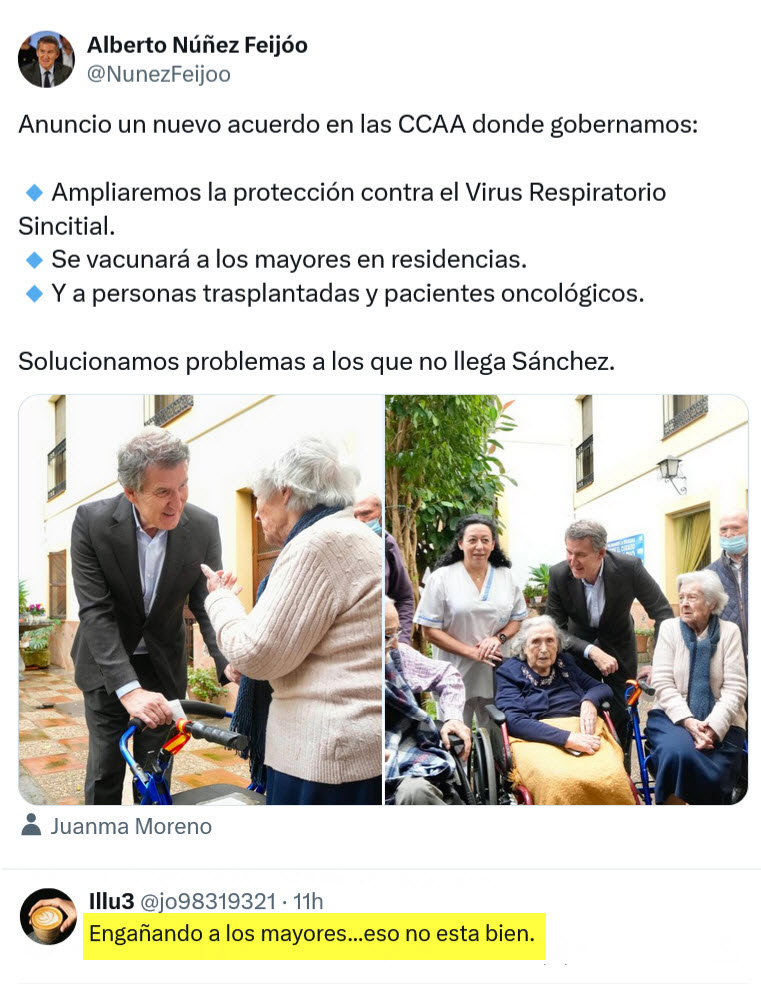Image resolution: width=761 pixels, height=985 pixels.
Task: Click second blue diamond before 'Se vacunará'
Action: click(34, 259)
